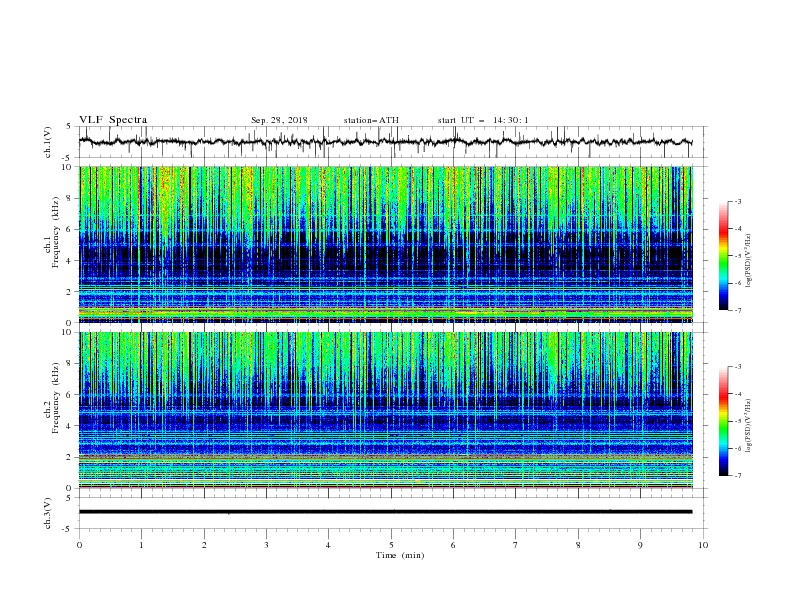
Task: Click the ch.1 voltage waveform trace
Action: pos(385,142)
